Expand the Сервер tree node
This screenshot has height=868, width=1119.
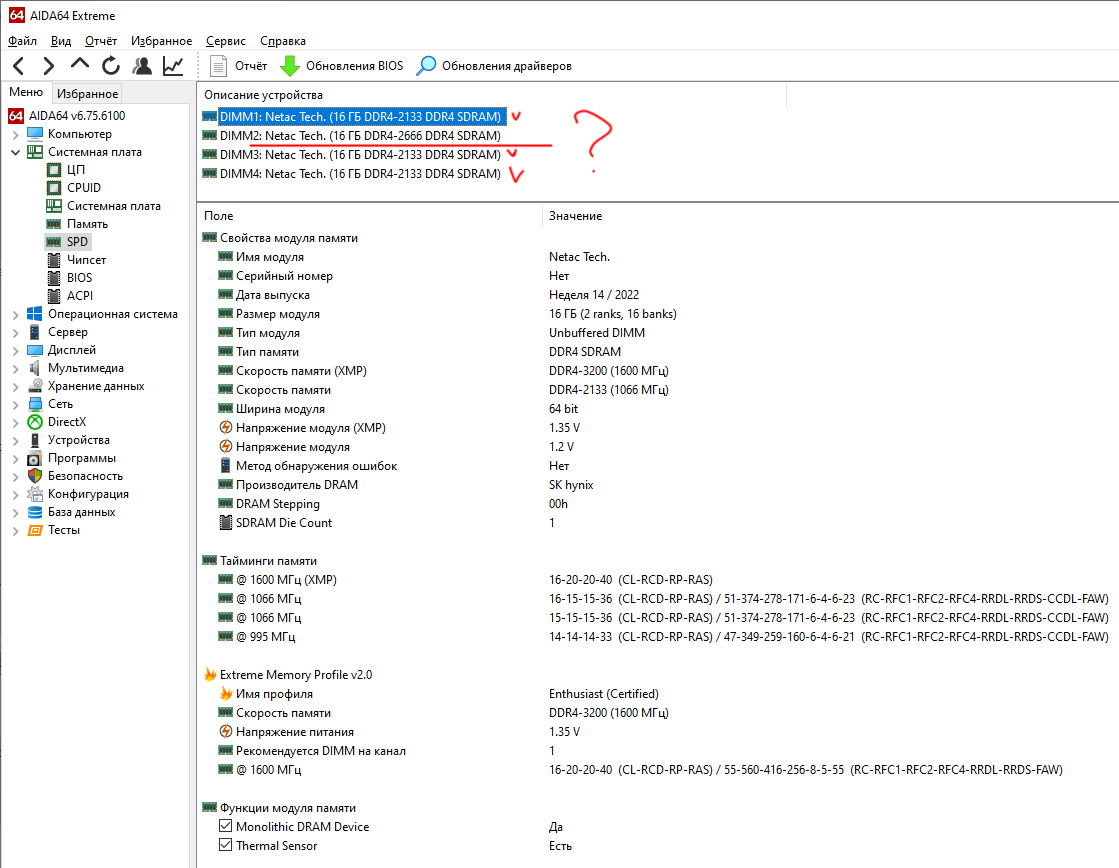[16, 333]
